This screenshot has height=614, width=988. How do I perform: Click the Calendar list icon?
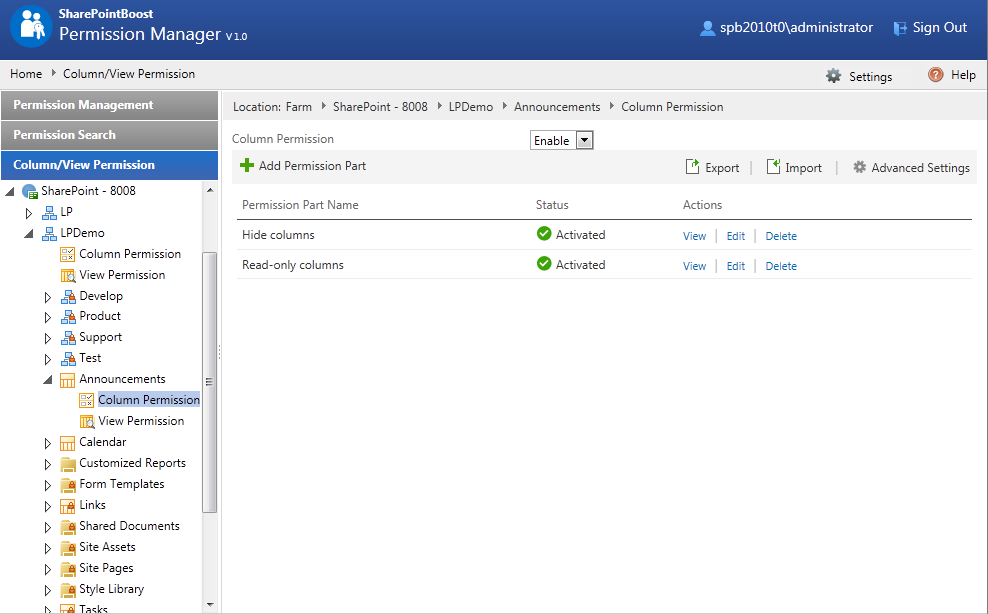pos(67,443)
